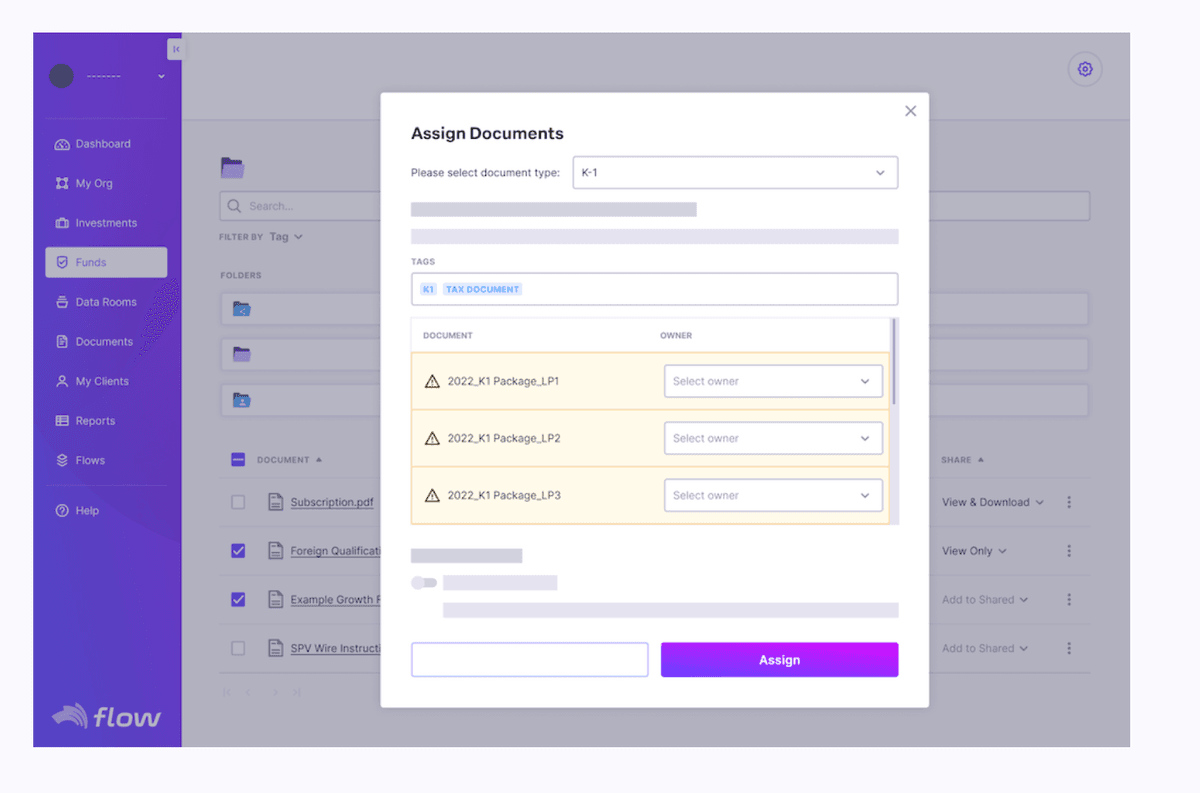1200x793 pixels.
Task: Click the Assign button
Action: (x=779, y=660)
